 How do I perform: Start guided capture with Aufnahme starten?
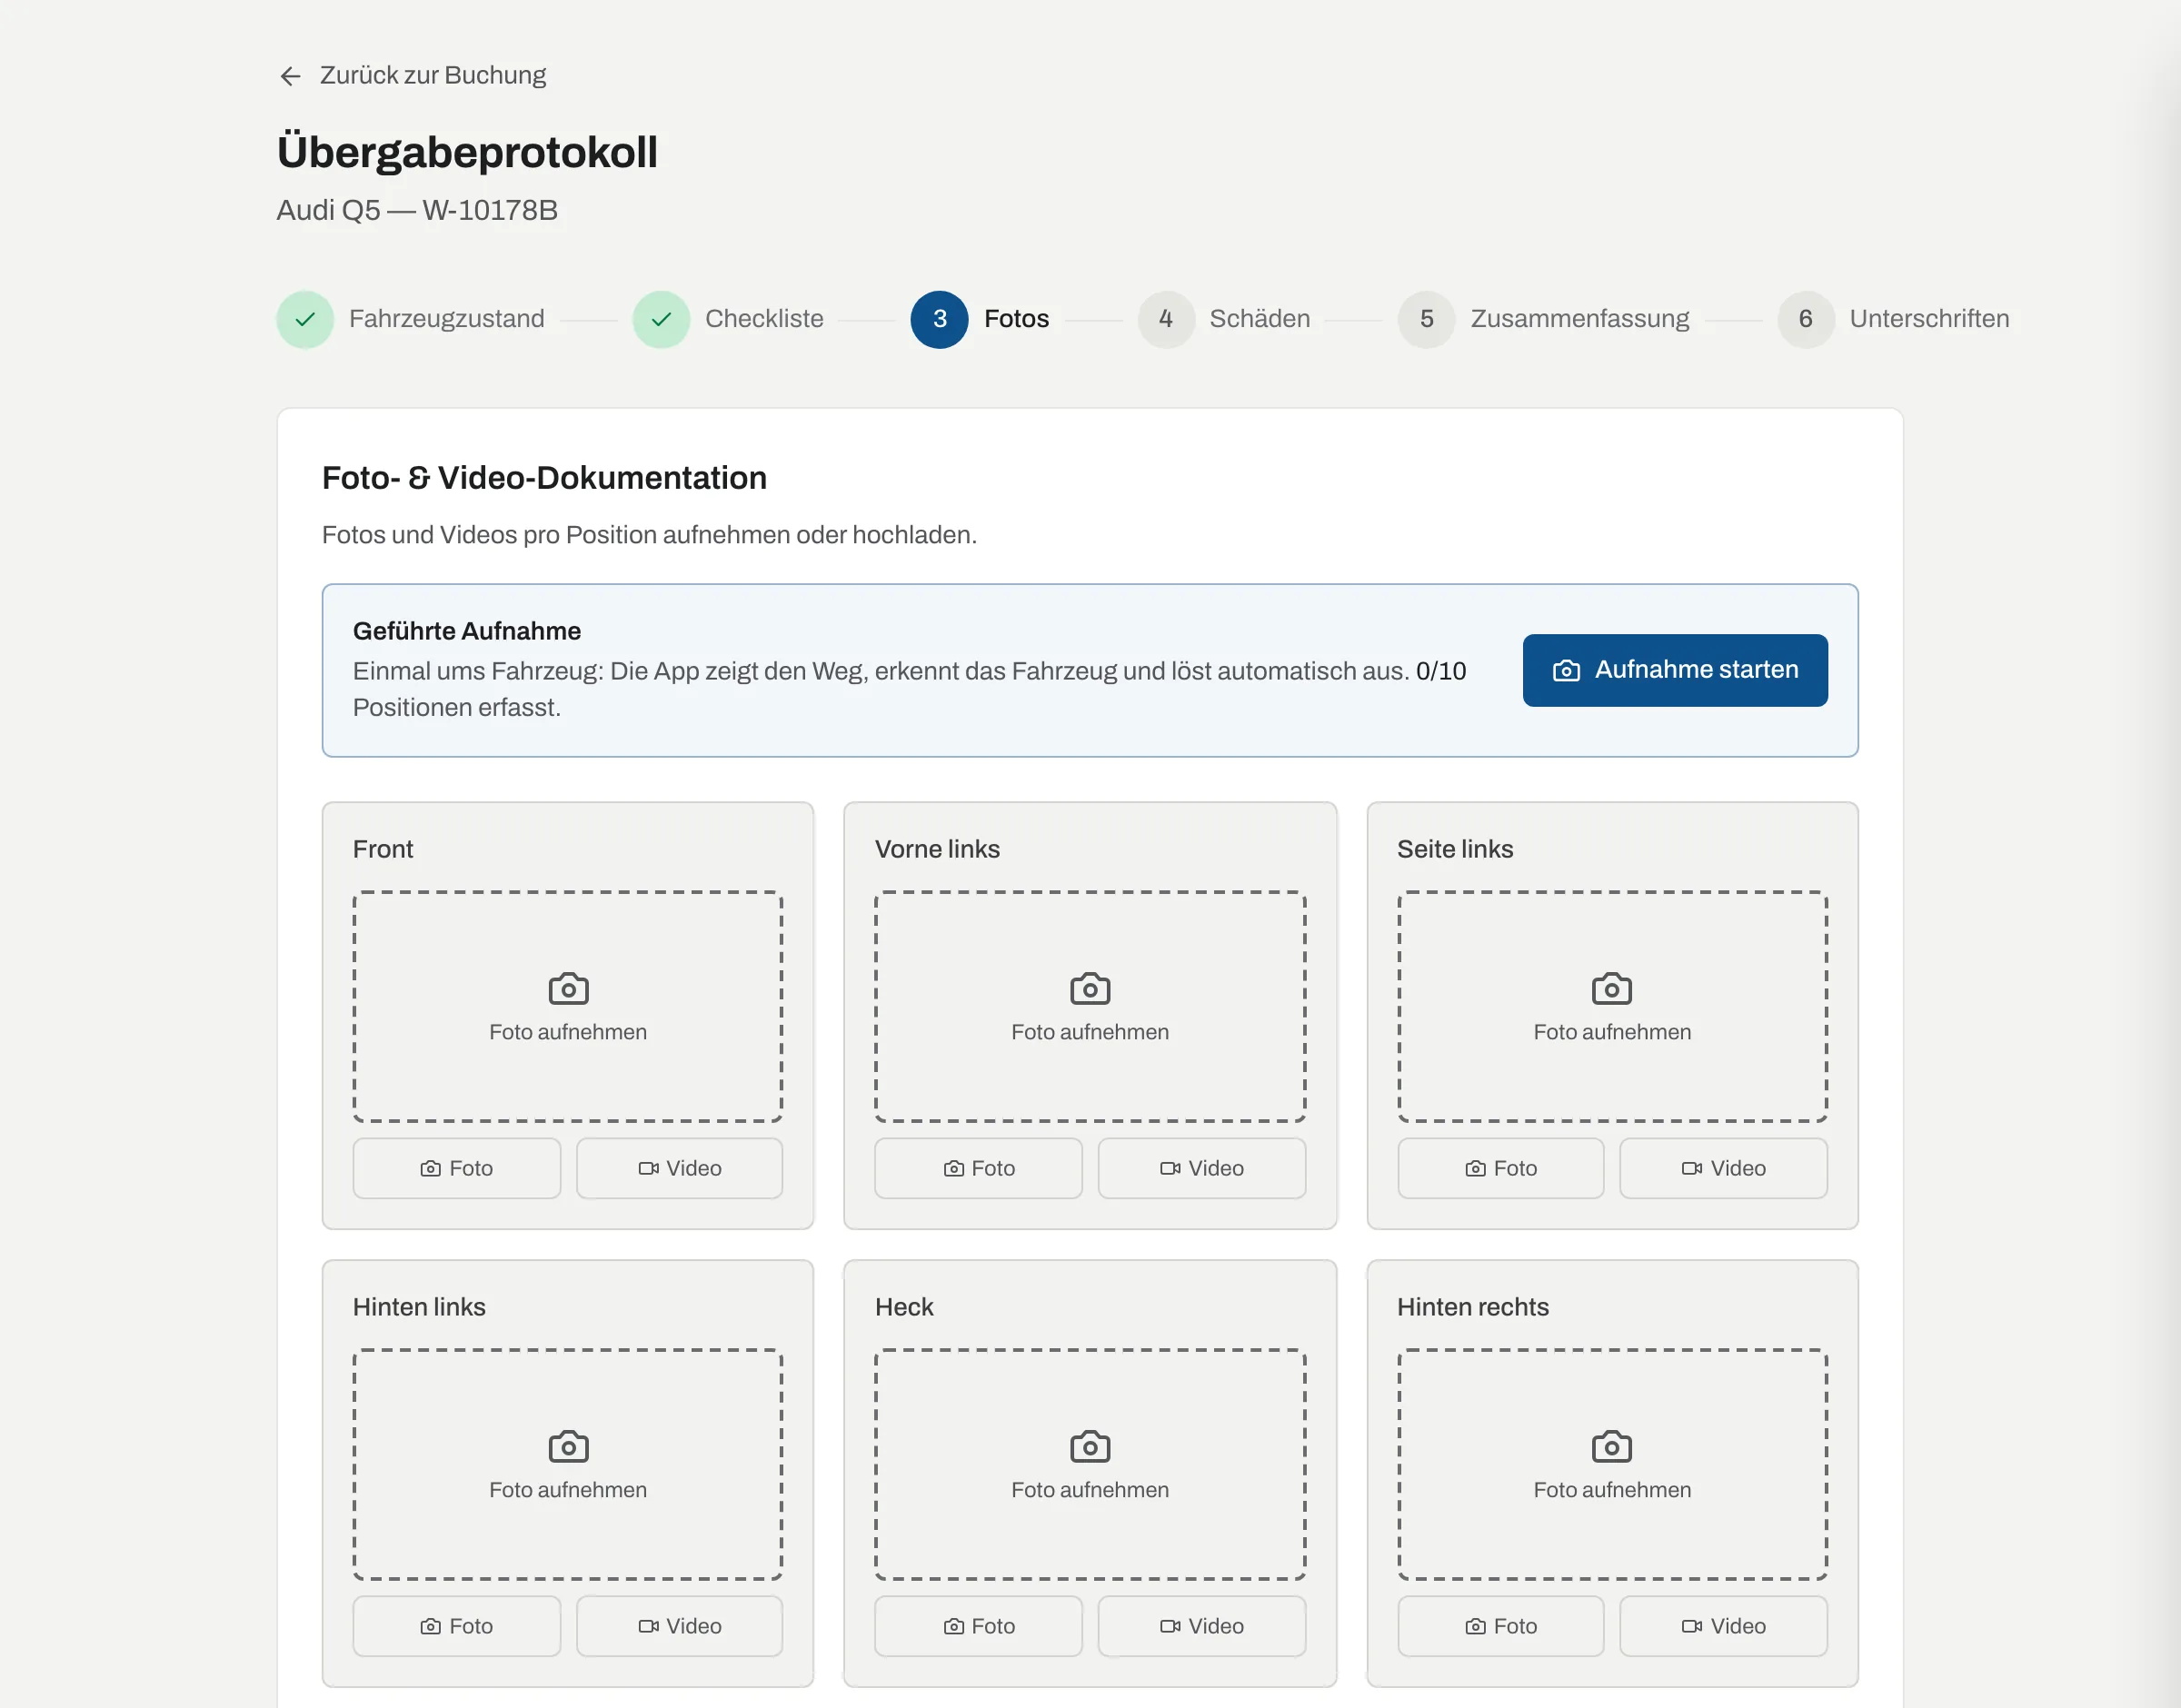[x=1675, y=670]
